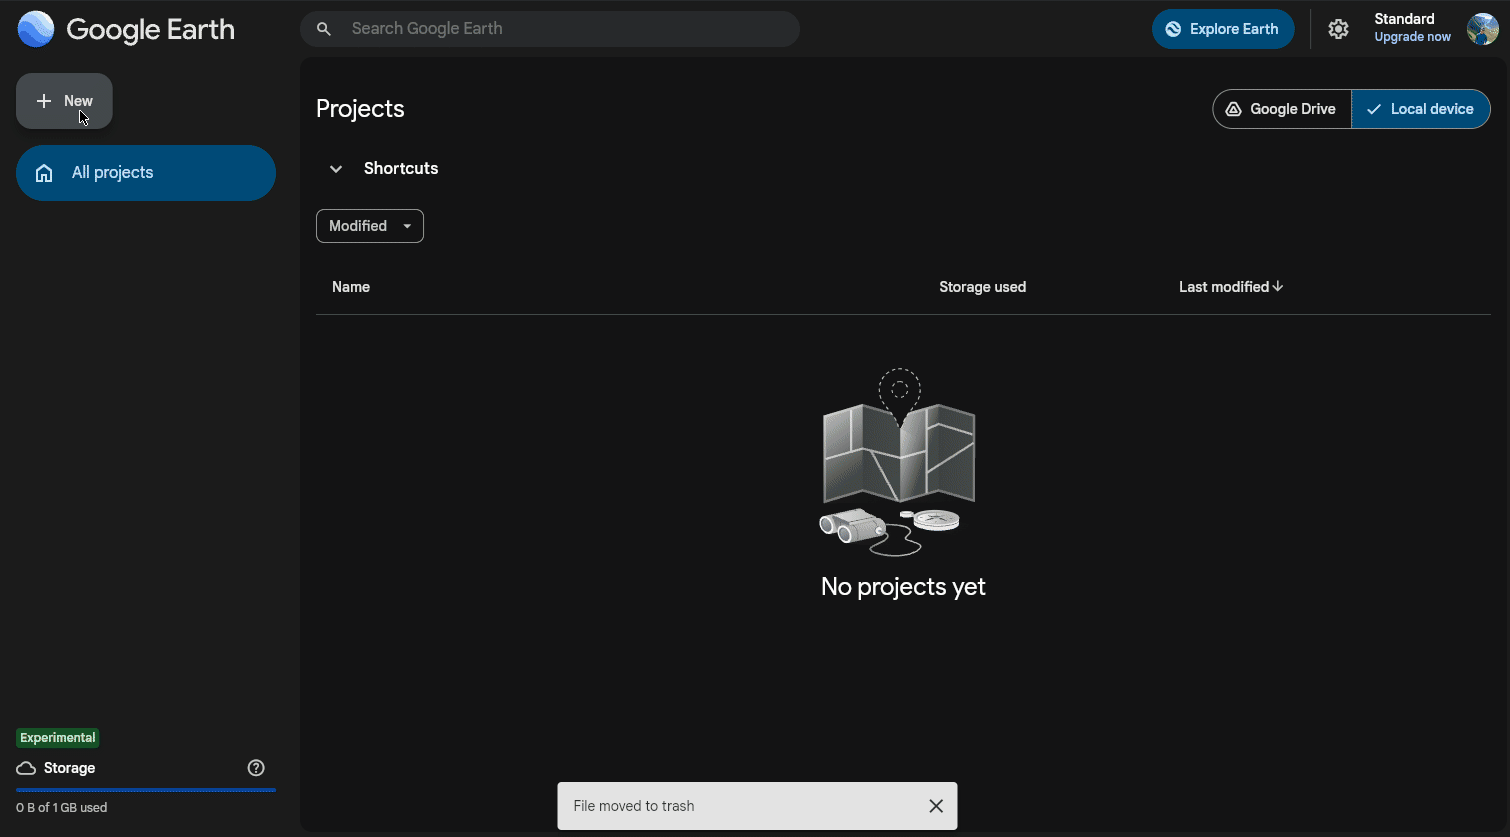Image resolution: width=1510 pixels, height=837 pixels.
Task: Click the search magnifier icon
Action: [x=324, y=29]
